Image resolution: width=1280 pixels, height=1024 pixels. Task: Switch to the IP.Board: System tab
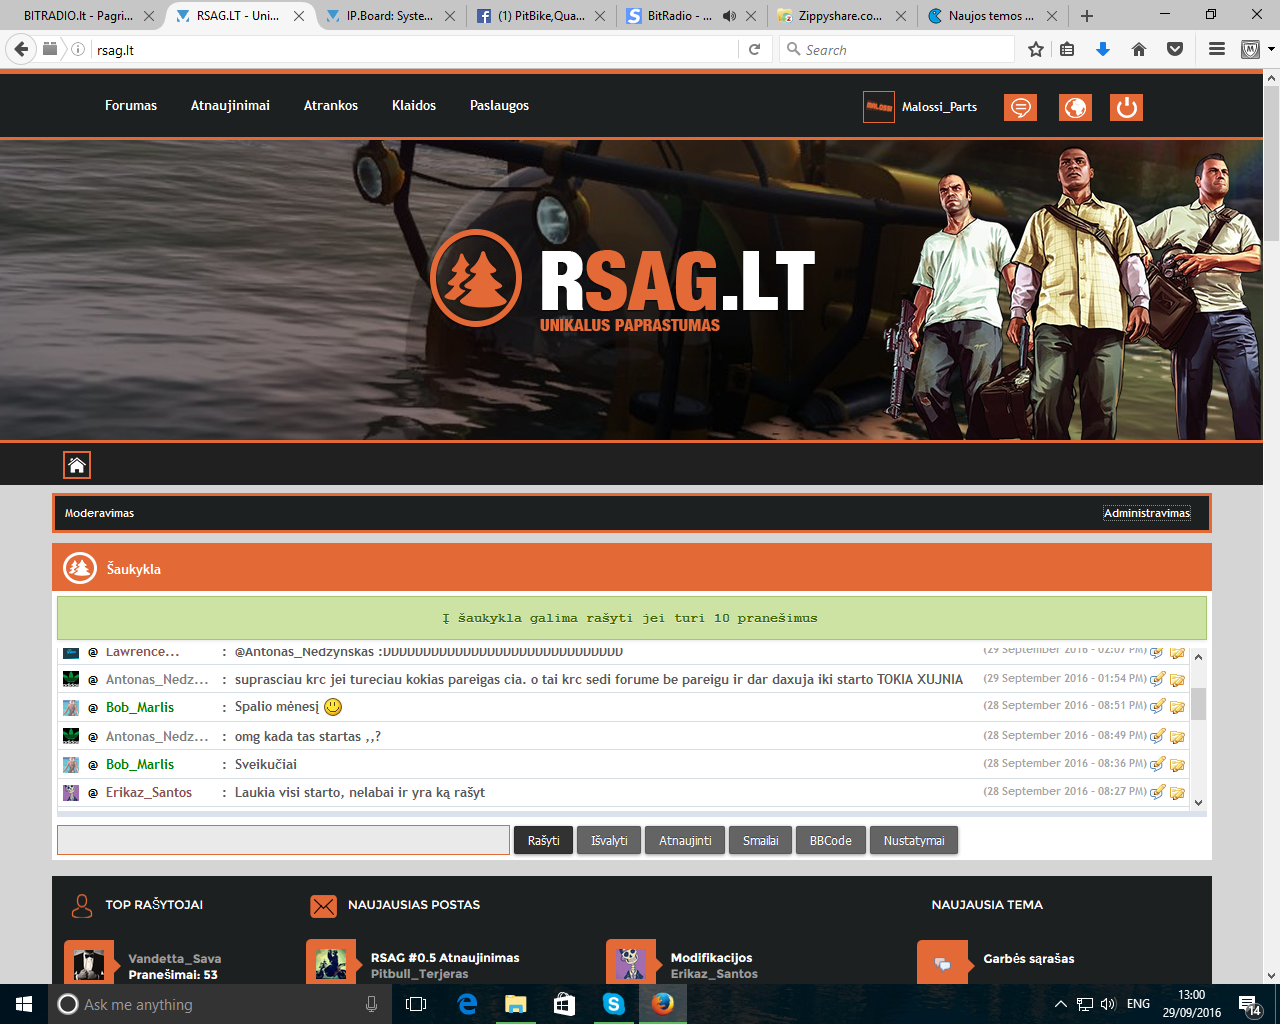(x=390, y=16)
